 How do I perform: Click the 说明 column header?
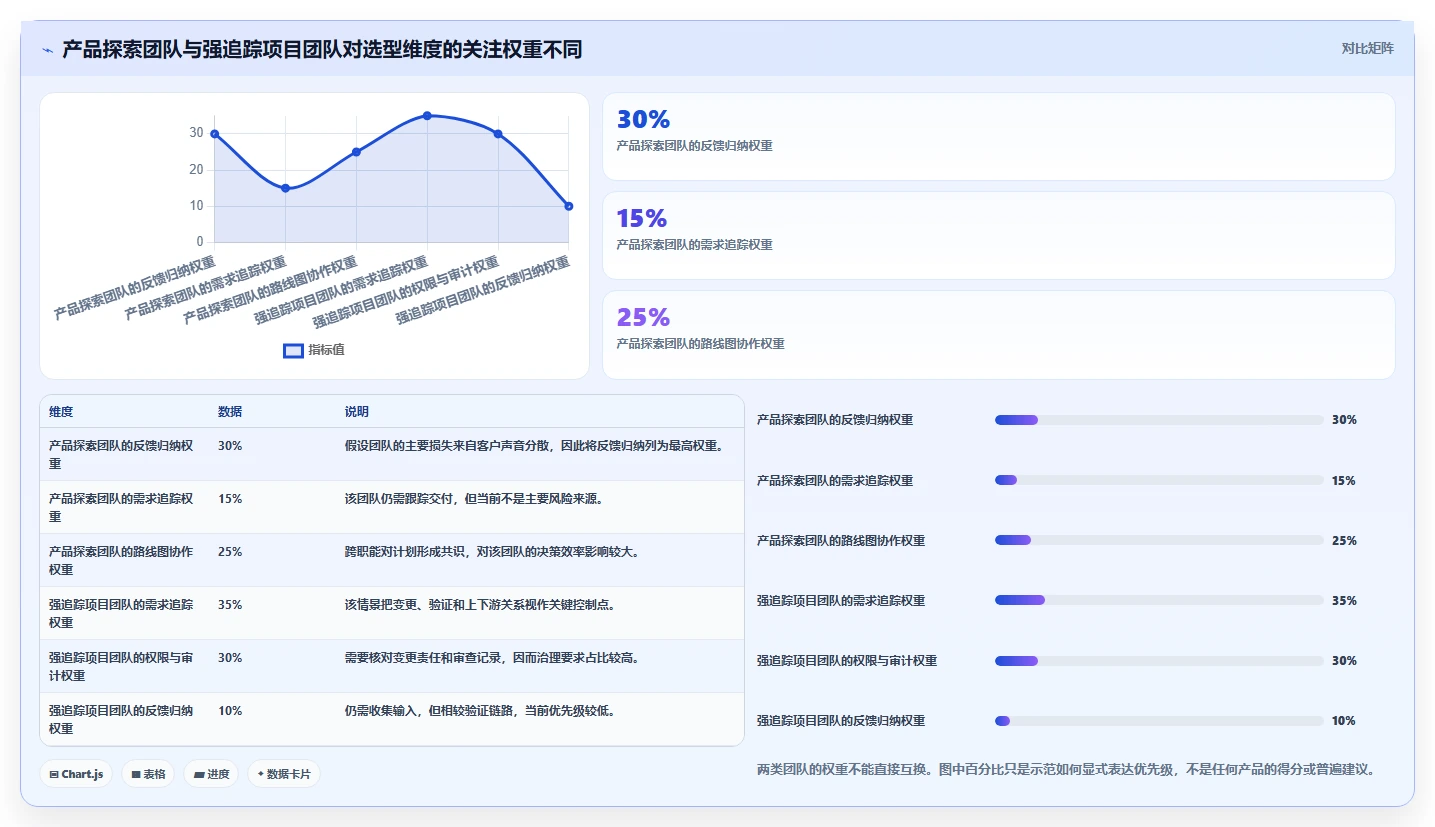coord(357,412)
